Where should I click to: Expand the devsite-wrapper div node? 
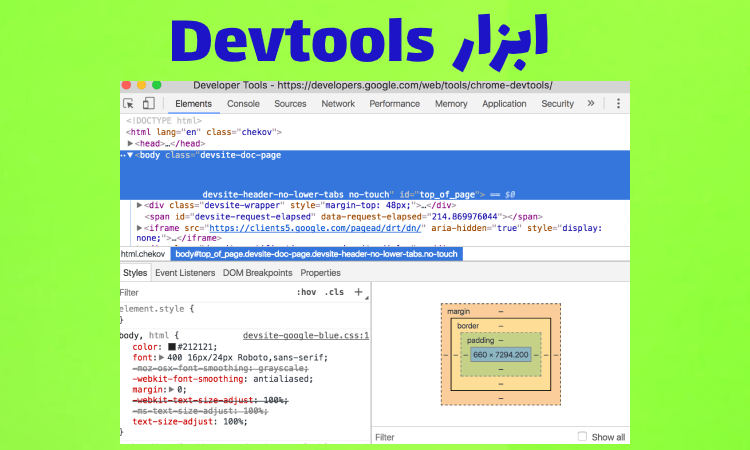click(x=139, y=205)
